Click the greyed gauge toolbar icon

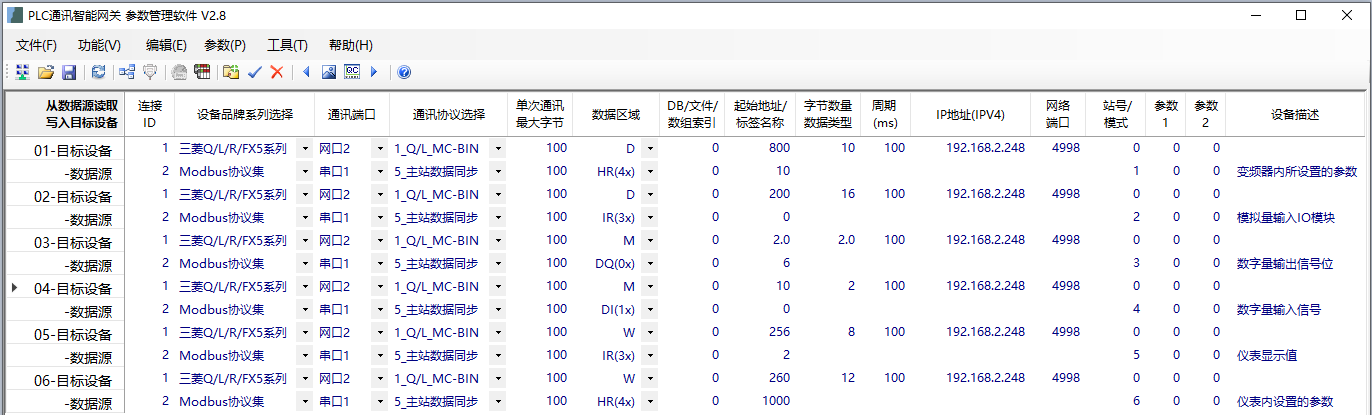179,72
